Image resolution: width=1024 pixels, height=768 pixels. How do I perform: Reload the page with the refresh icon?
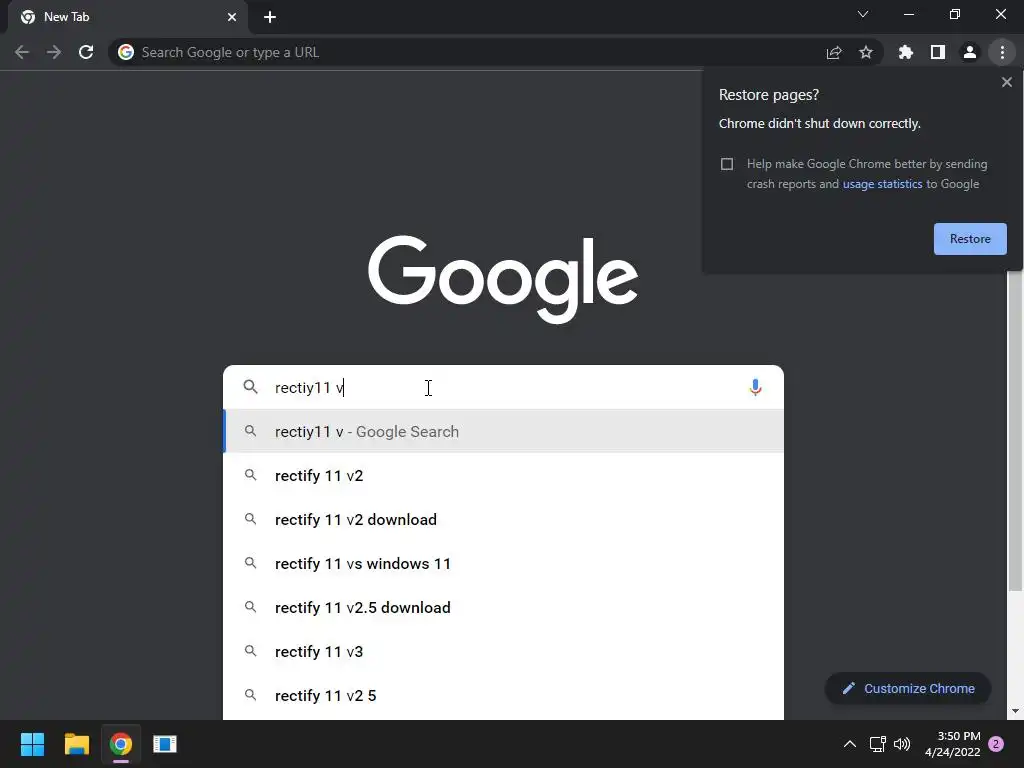point(86,52)
